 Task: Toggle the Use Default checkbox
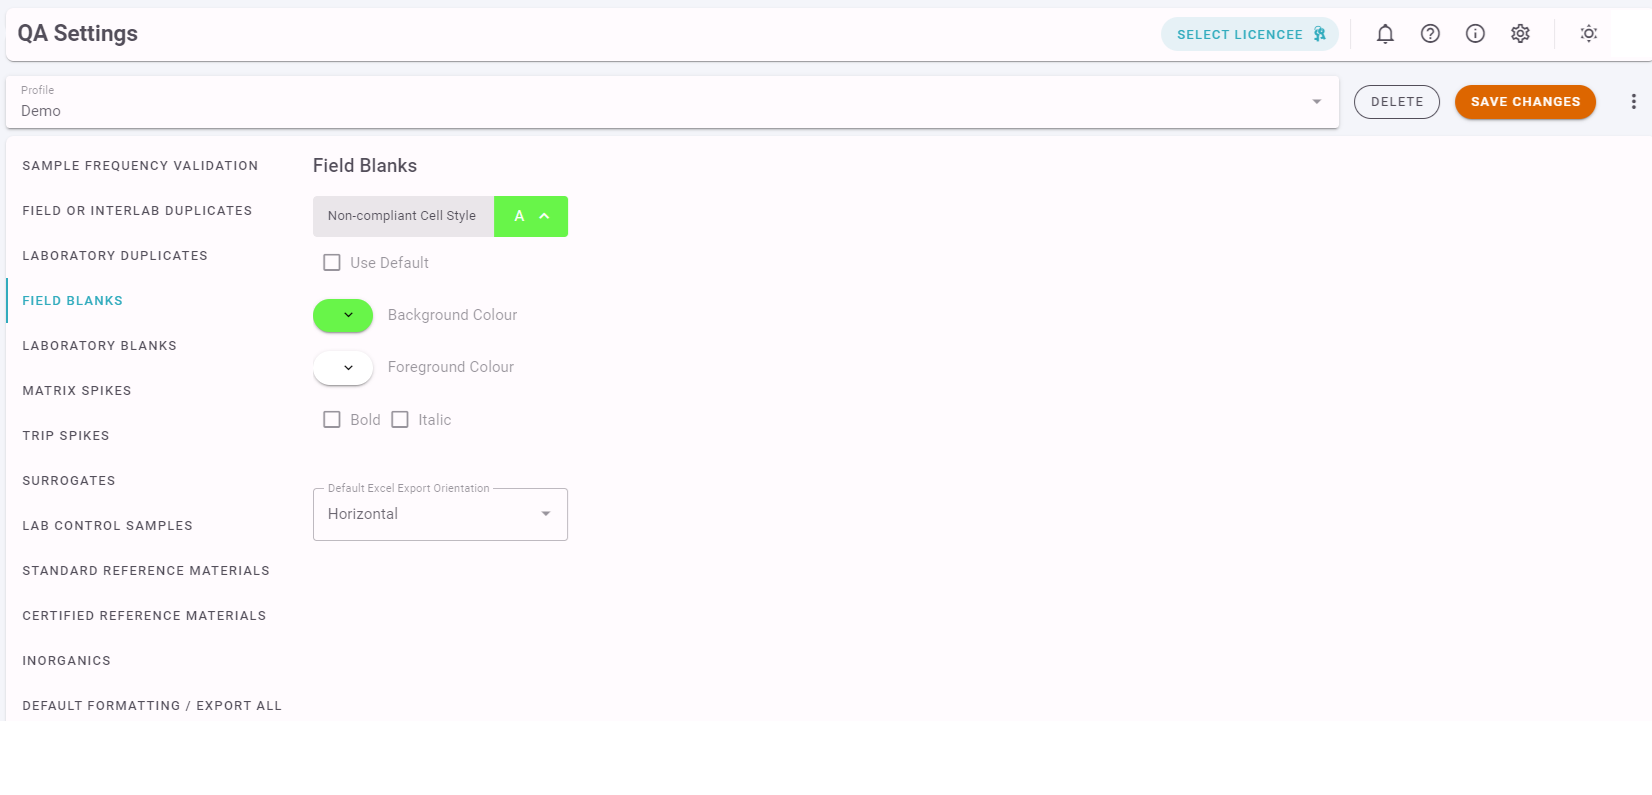tap(332, 263)
